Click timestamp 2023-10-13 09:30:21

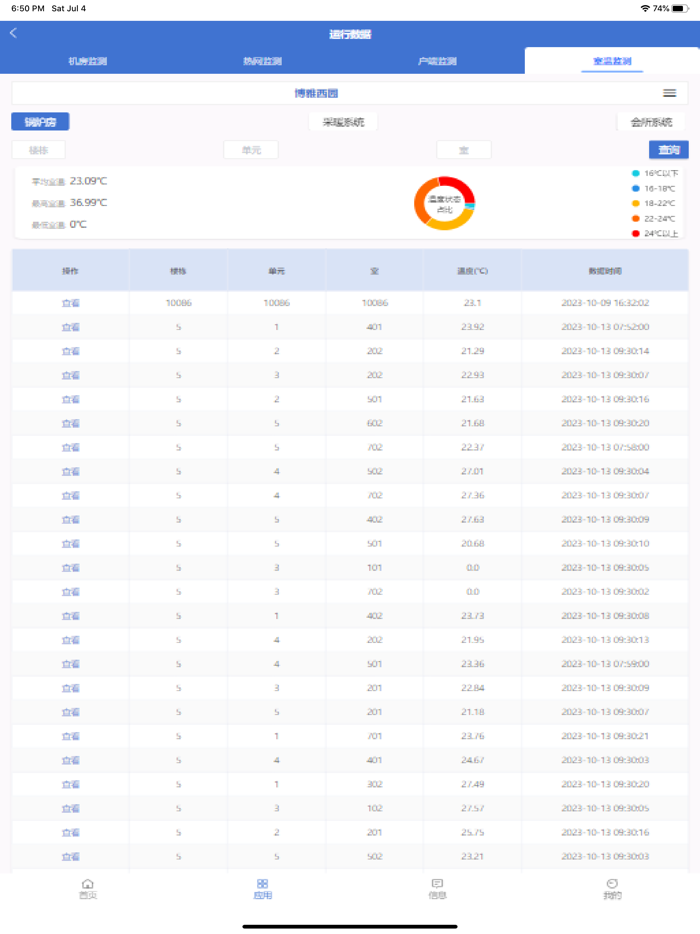(605, 736)
